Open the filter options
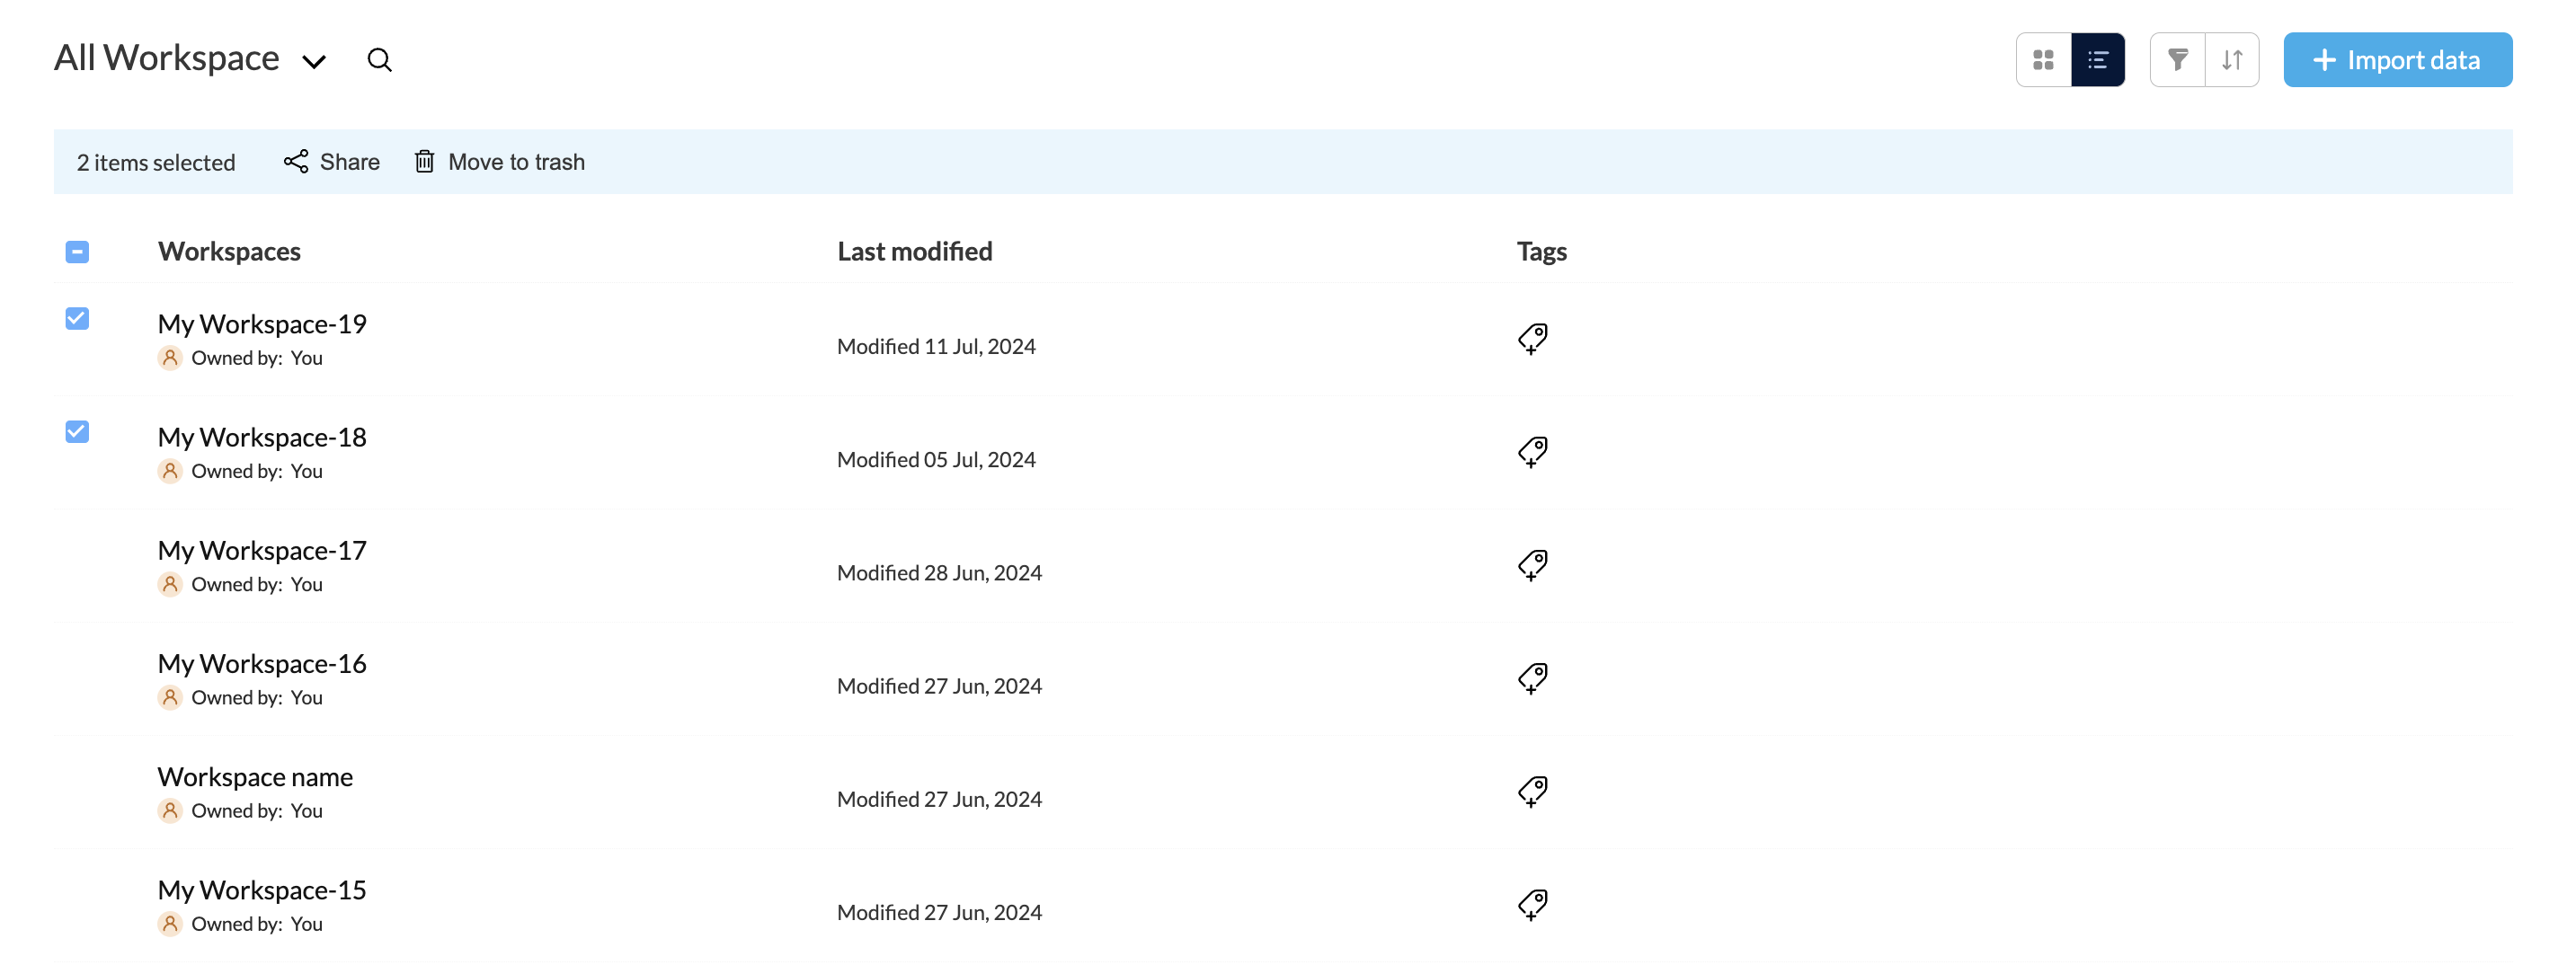 2177,60
